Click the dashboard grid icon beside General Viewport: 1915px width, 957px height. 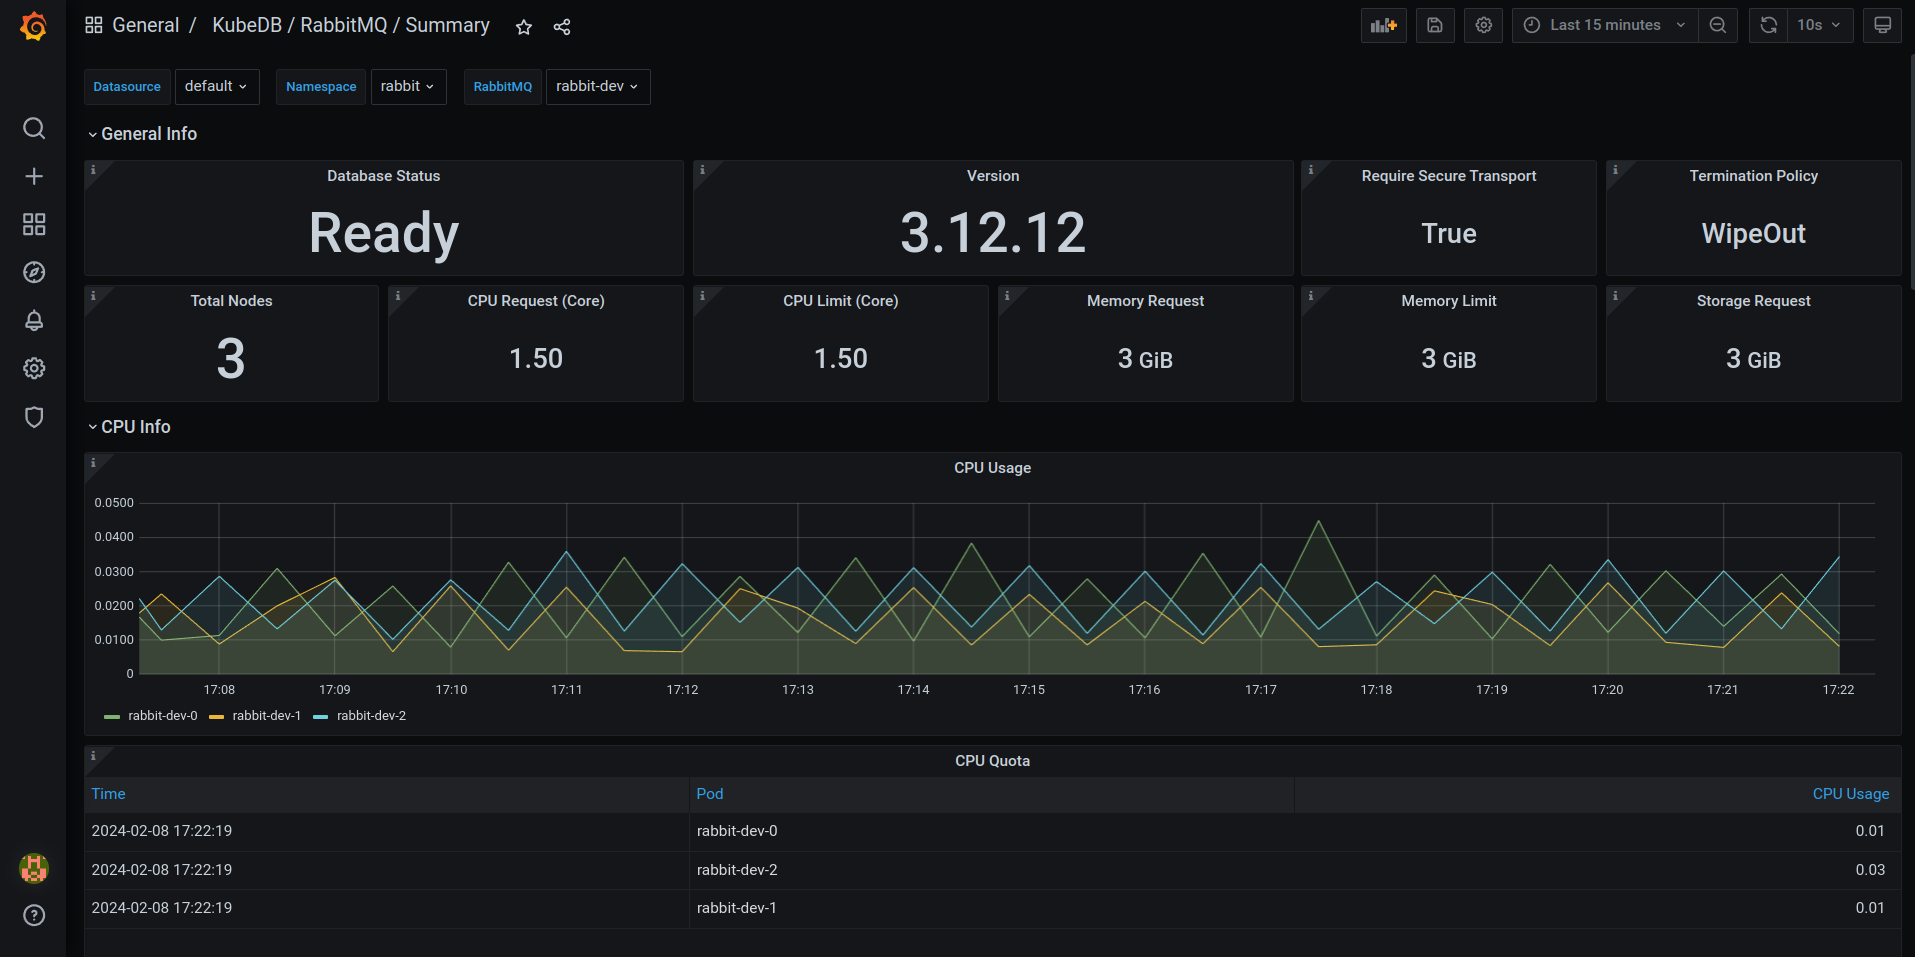pos(94,25)
